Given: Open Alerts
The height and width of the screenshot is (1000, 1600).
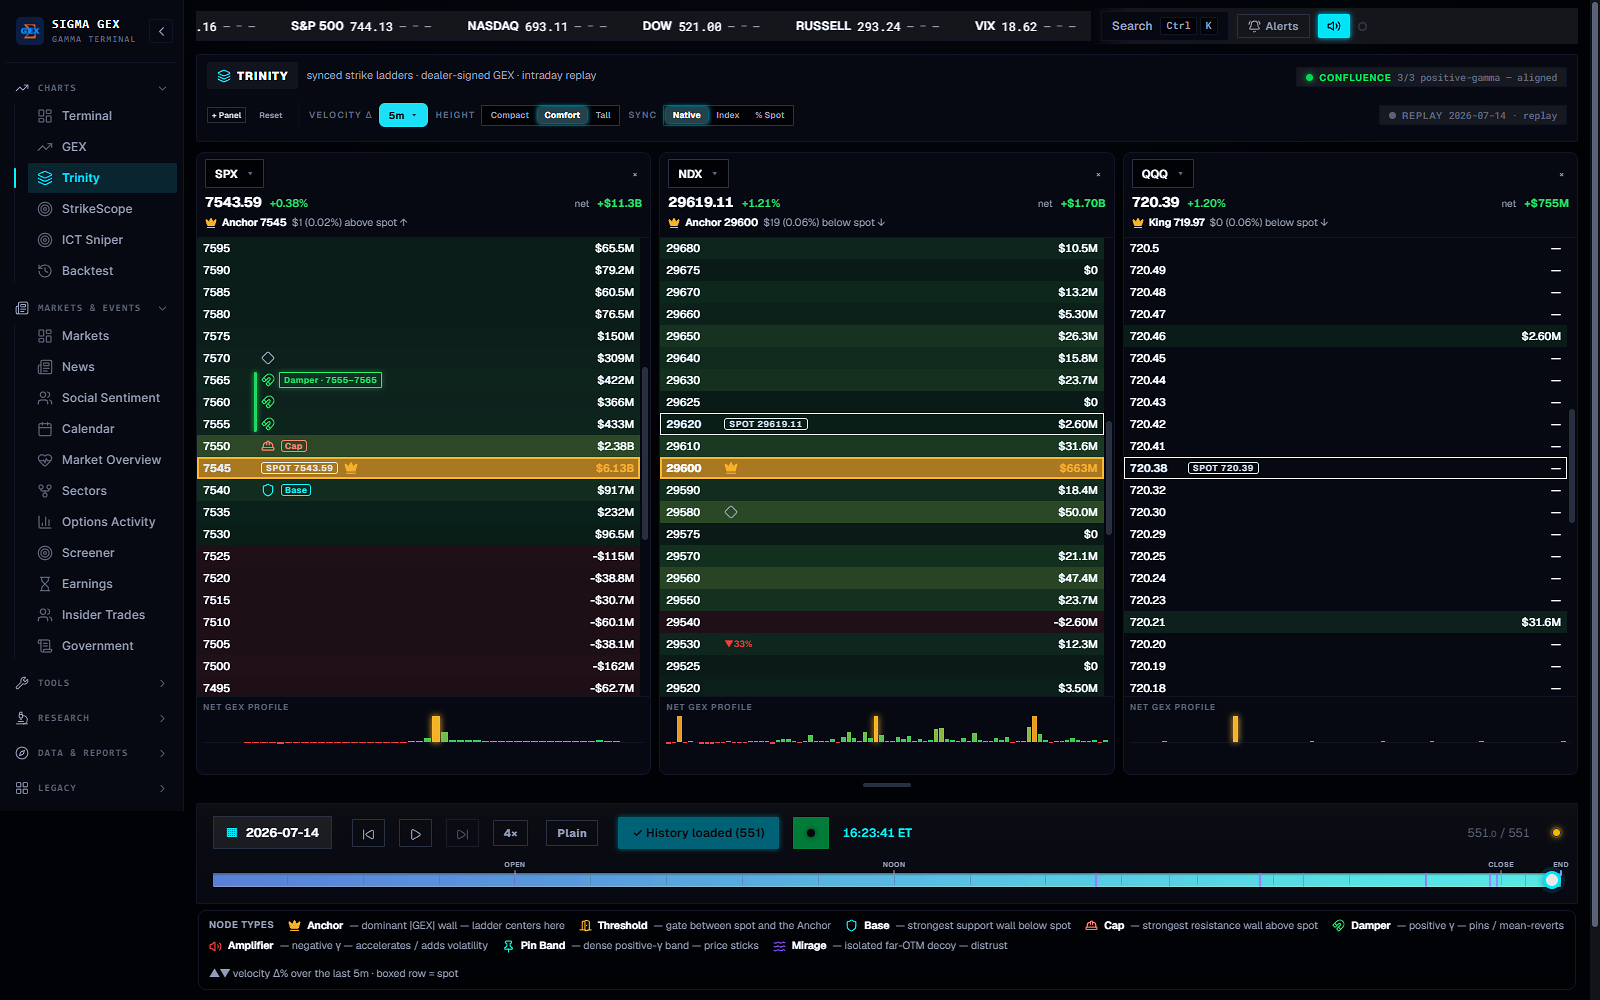Looking at the screenshot, I should [1273, 26].
